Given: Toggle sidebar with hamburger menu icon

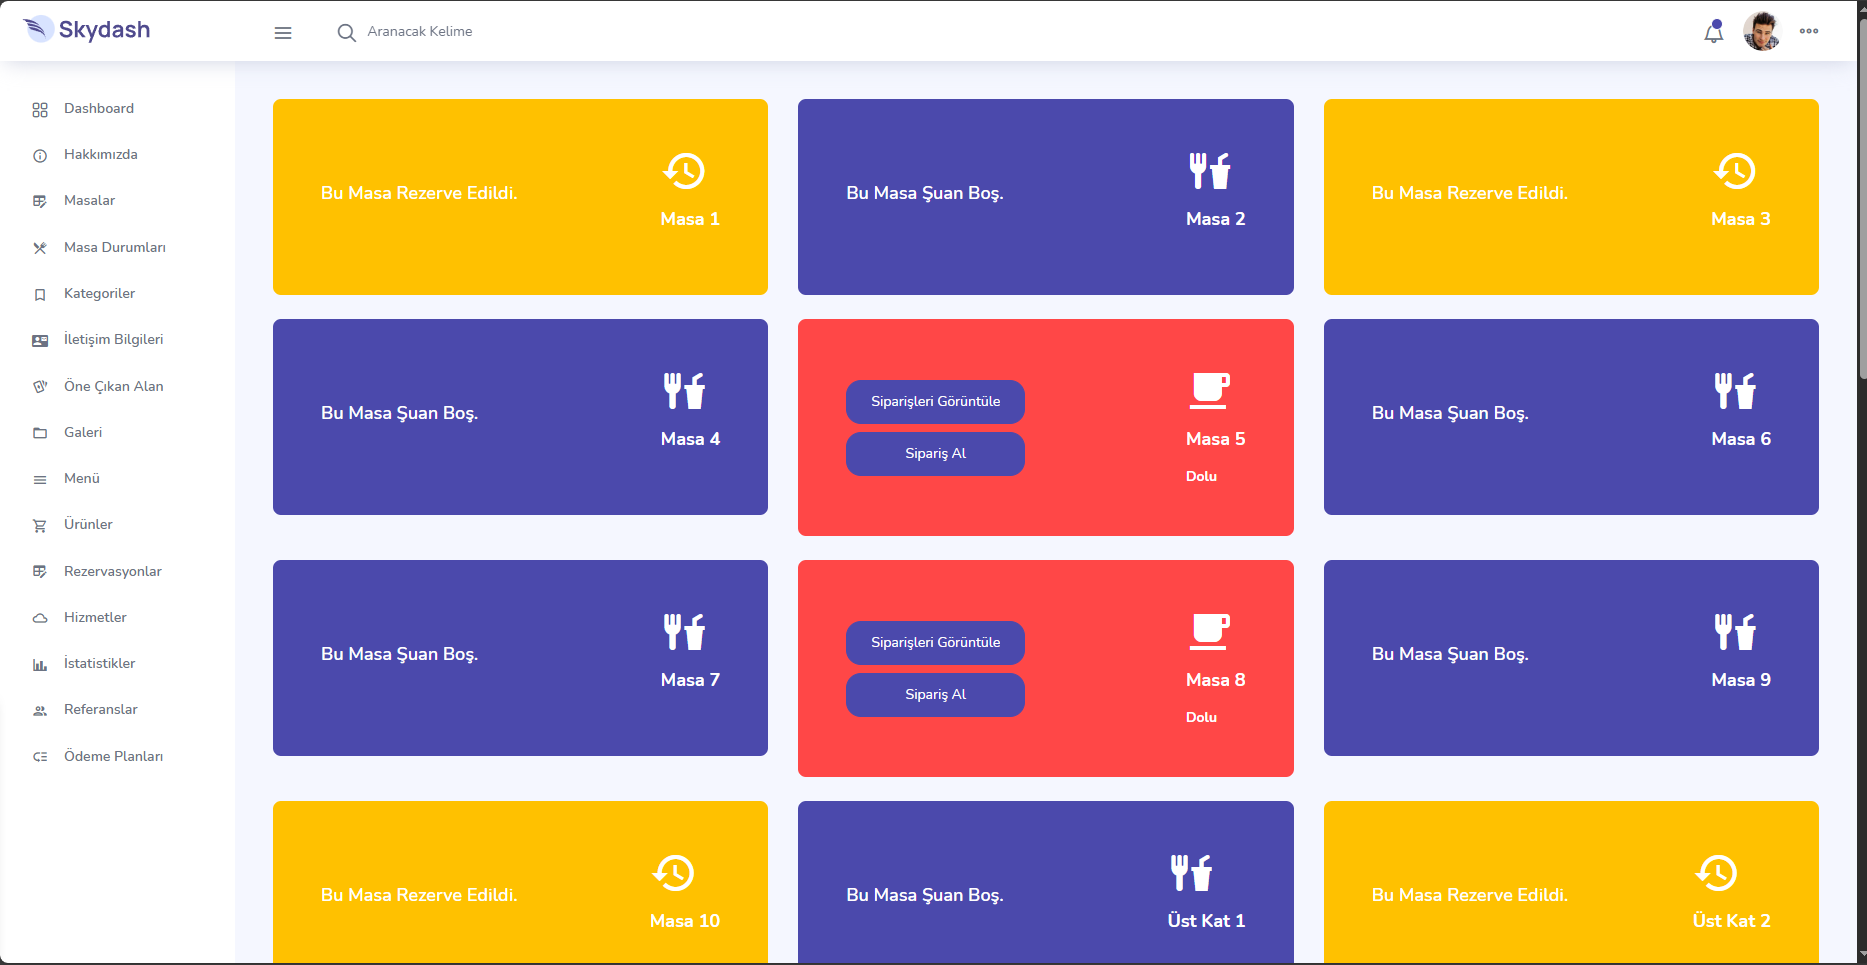Looking at the screenshot, I should pyautogui.click(x=283, y=33).
